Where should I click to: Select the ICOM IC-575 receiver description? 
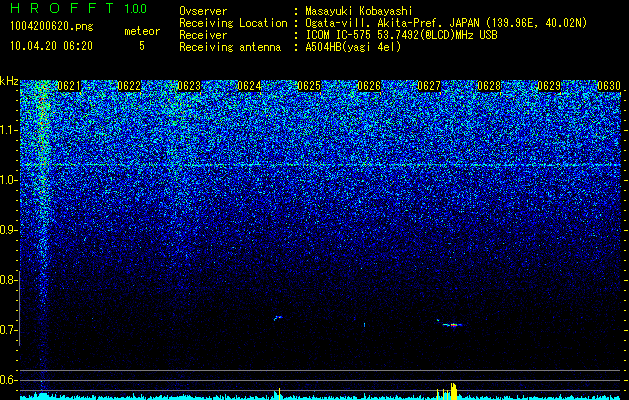click(401, 35)
